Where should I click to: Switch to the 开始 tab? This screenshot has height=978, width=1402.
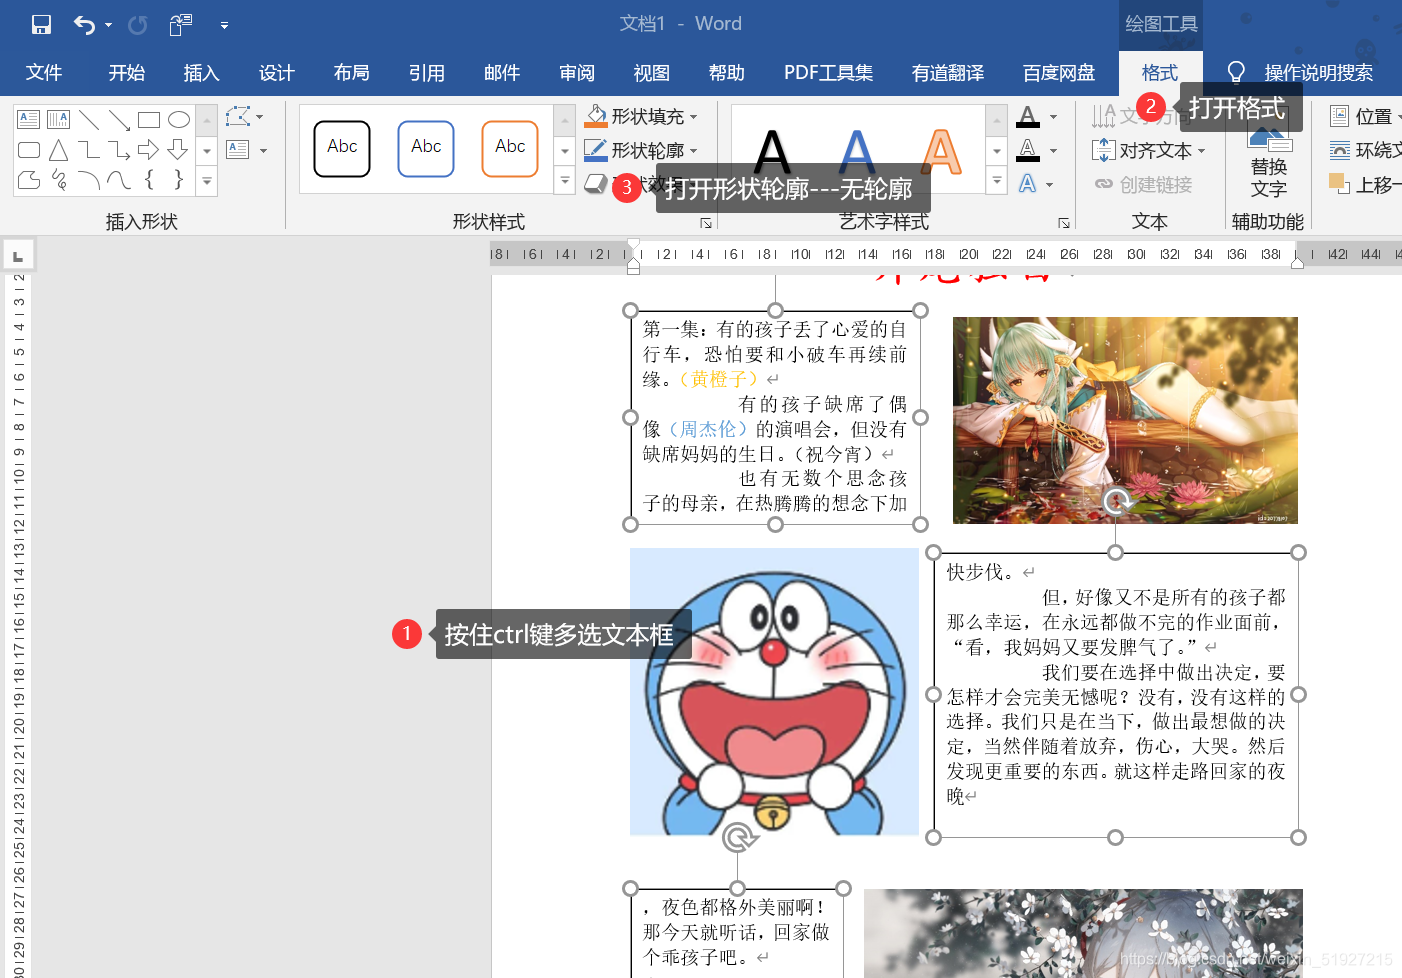[x=127, y=73]
